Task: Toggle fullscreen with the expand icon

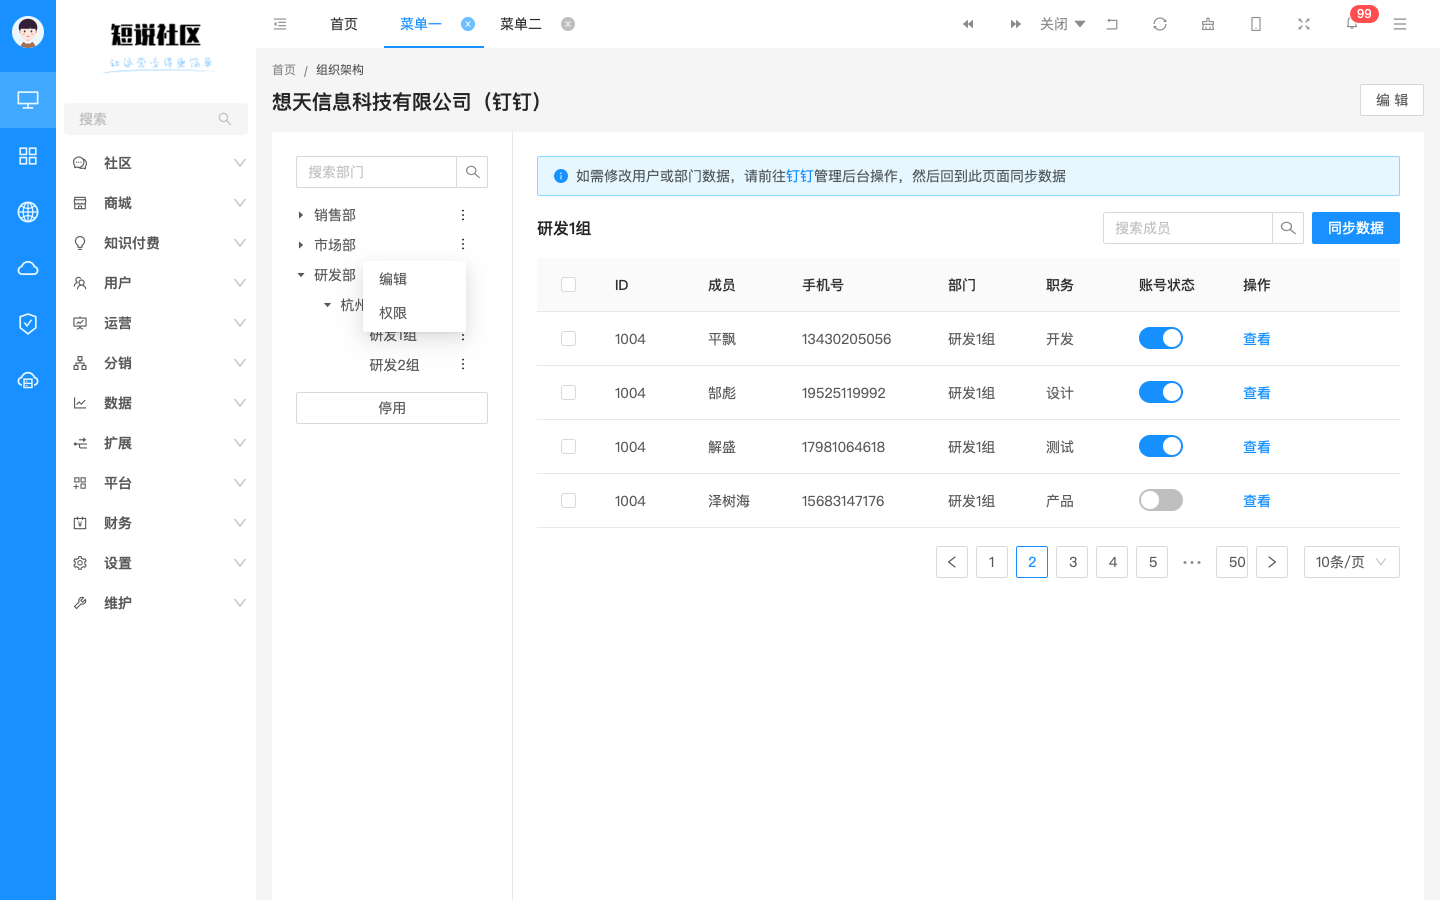Action: point(1304,24)
